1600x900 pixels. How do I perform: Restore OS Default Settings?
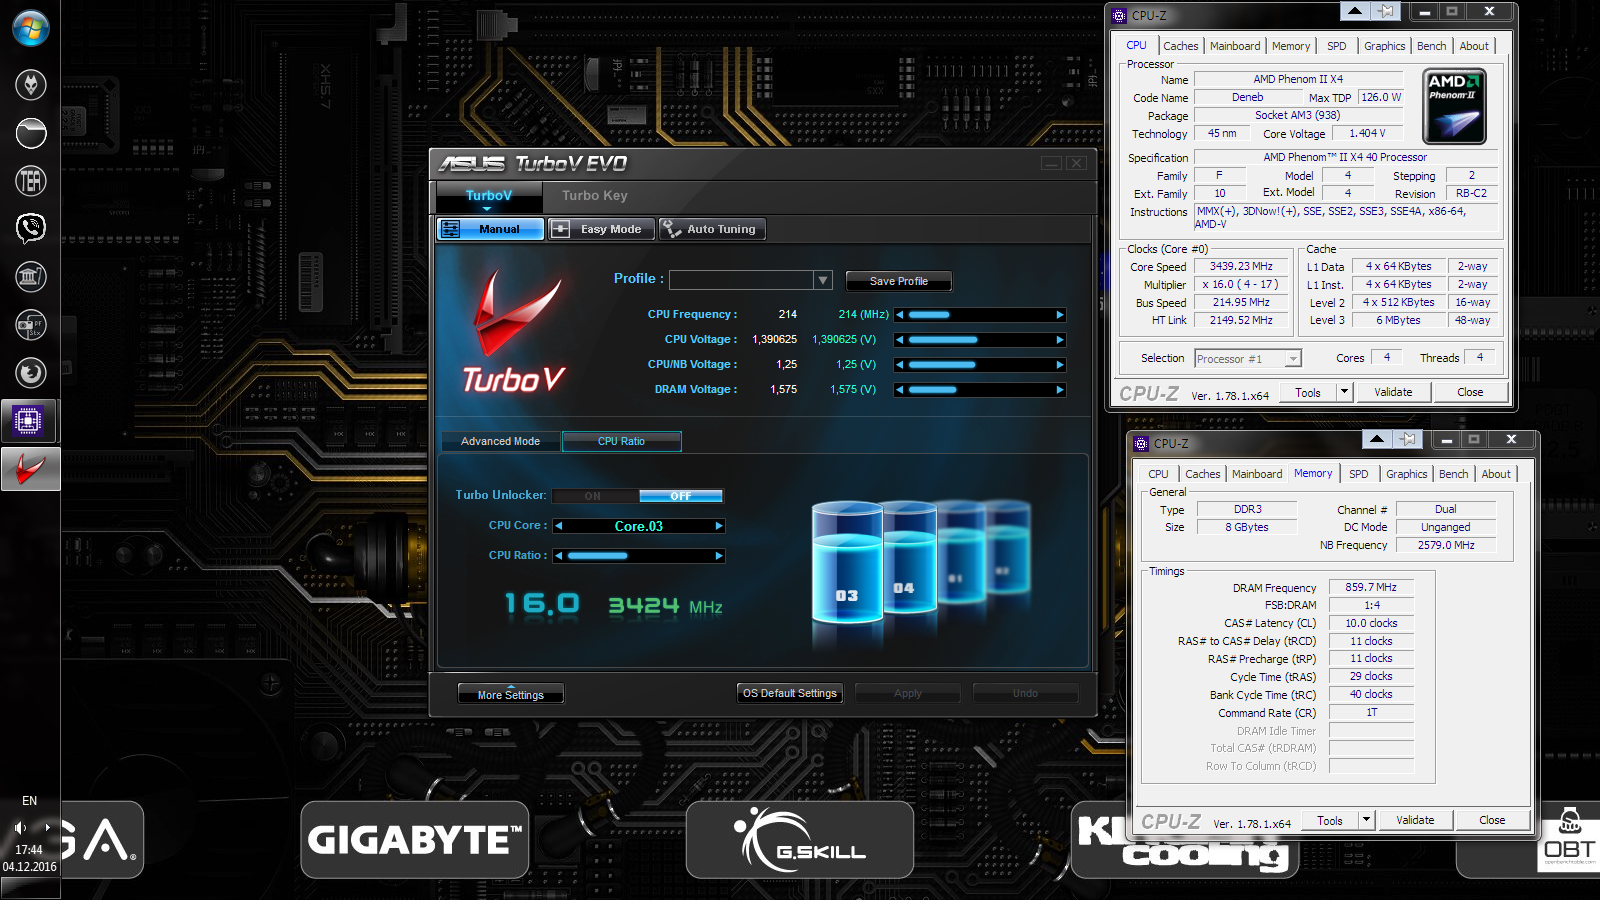coord(790,693)
